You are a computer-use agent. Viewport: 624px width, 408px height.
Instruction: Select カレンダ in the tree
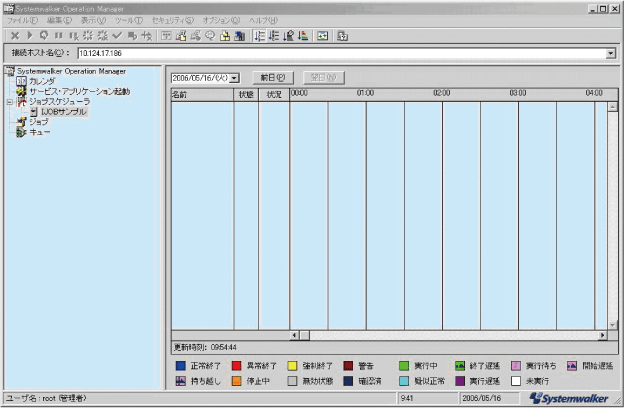42,81
